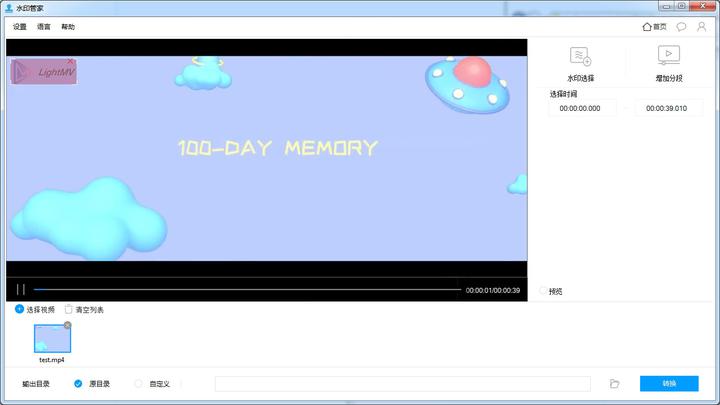Go to the home page (首页)

[x=654, y=27]
